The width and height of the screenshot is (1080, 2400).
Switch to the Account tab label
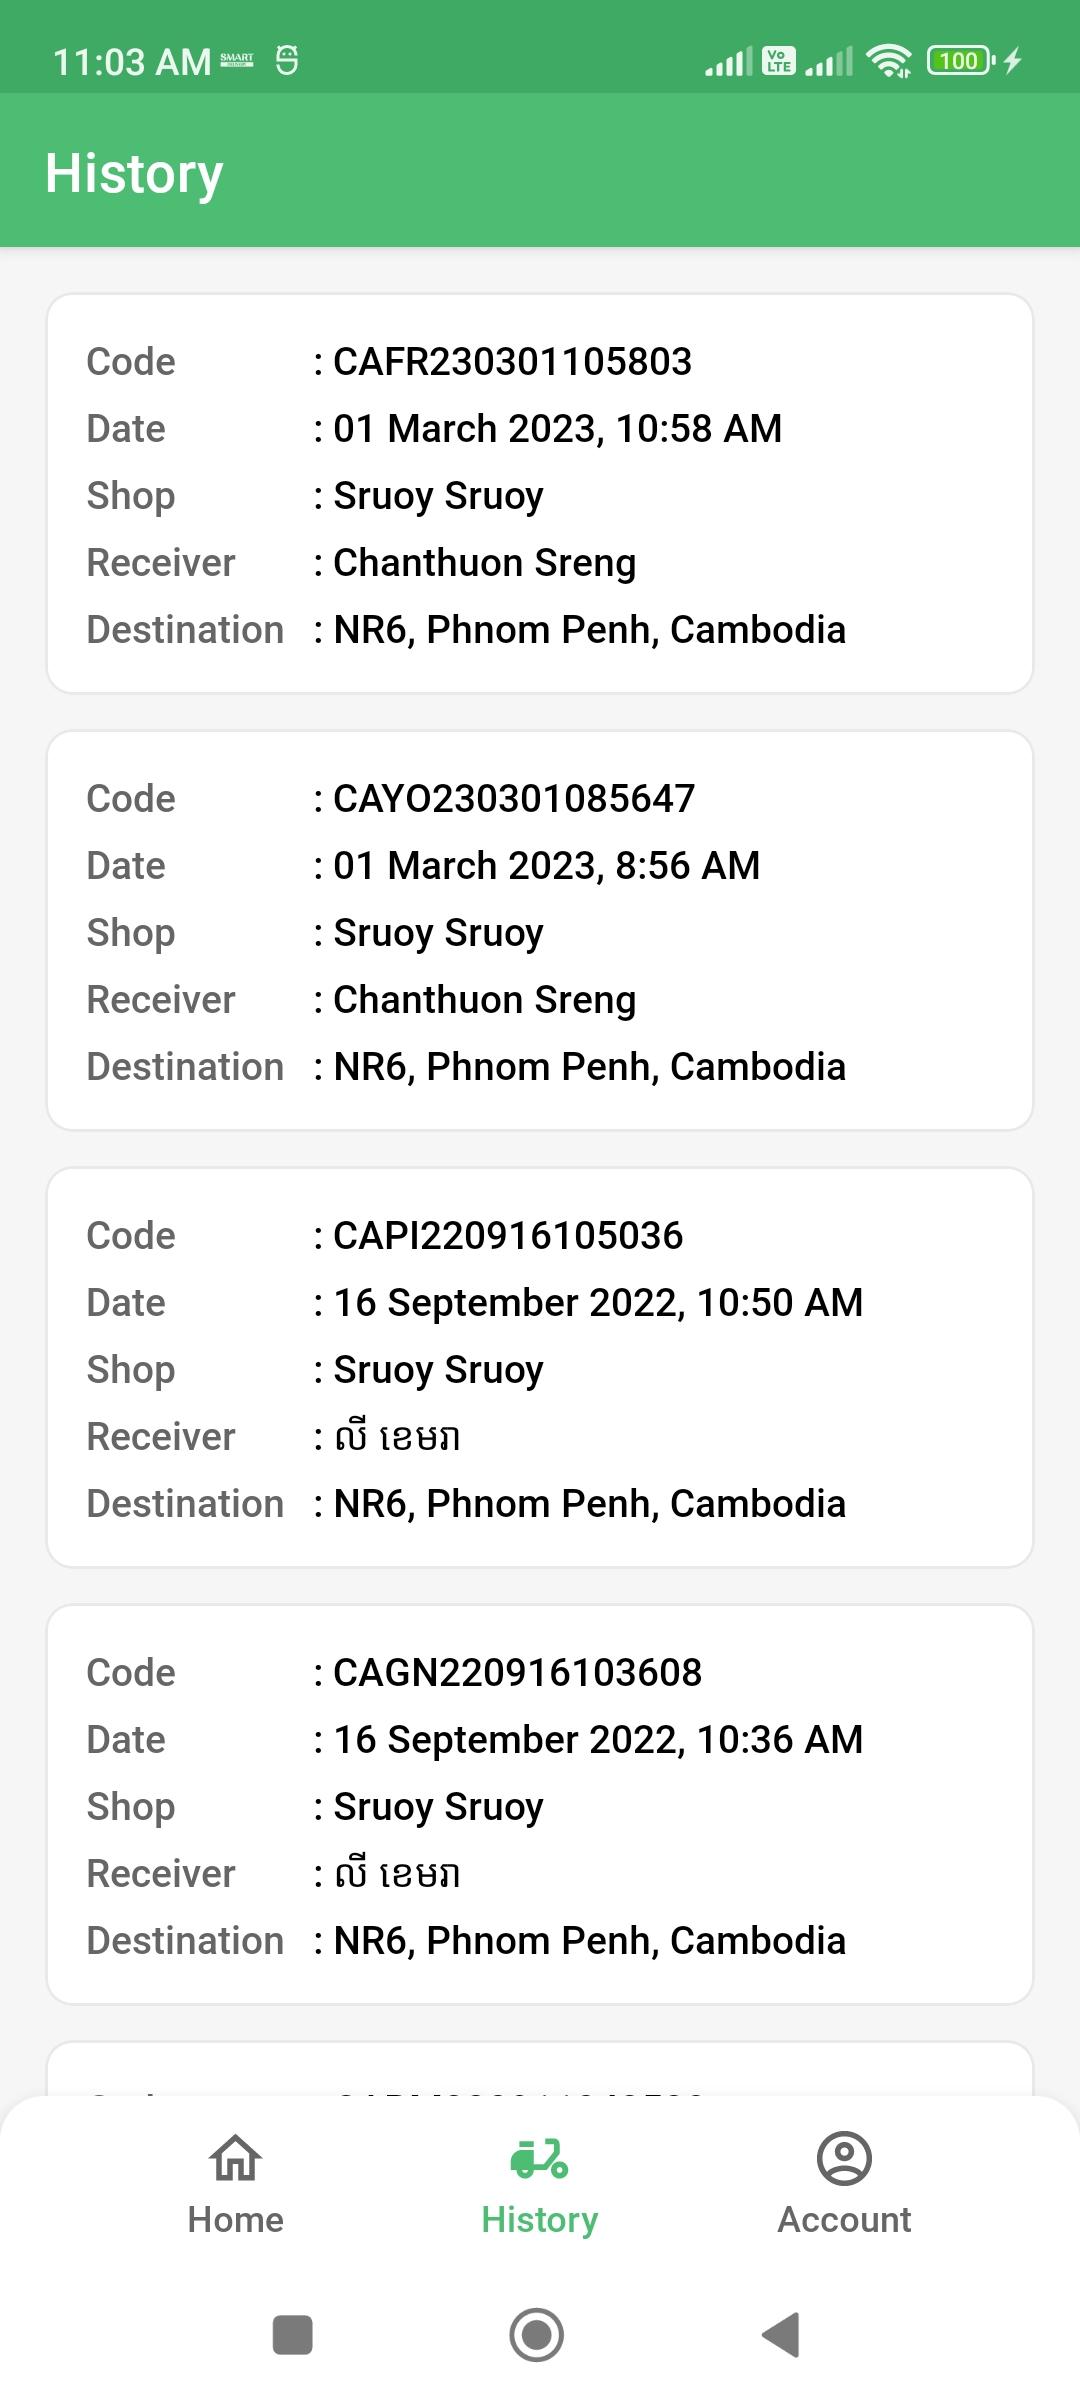pos(844,2220)
